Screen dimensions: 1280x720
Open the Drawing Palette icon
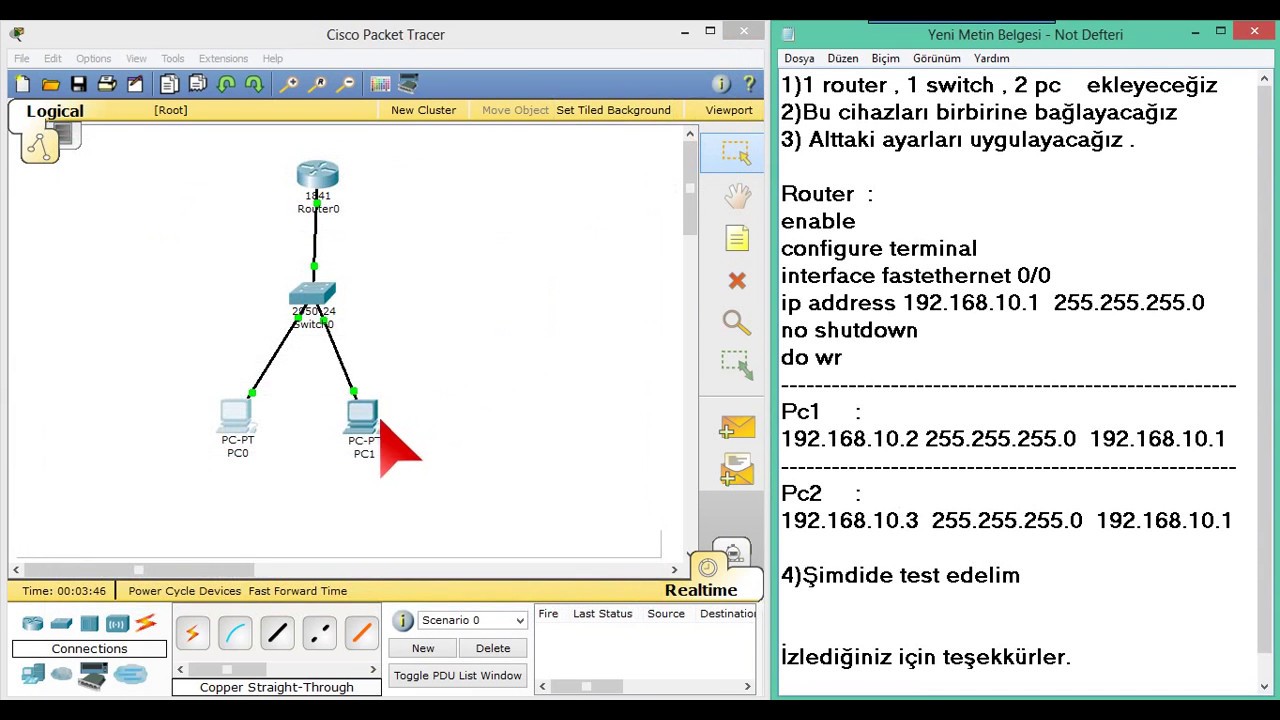pos(380,84)
